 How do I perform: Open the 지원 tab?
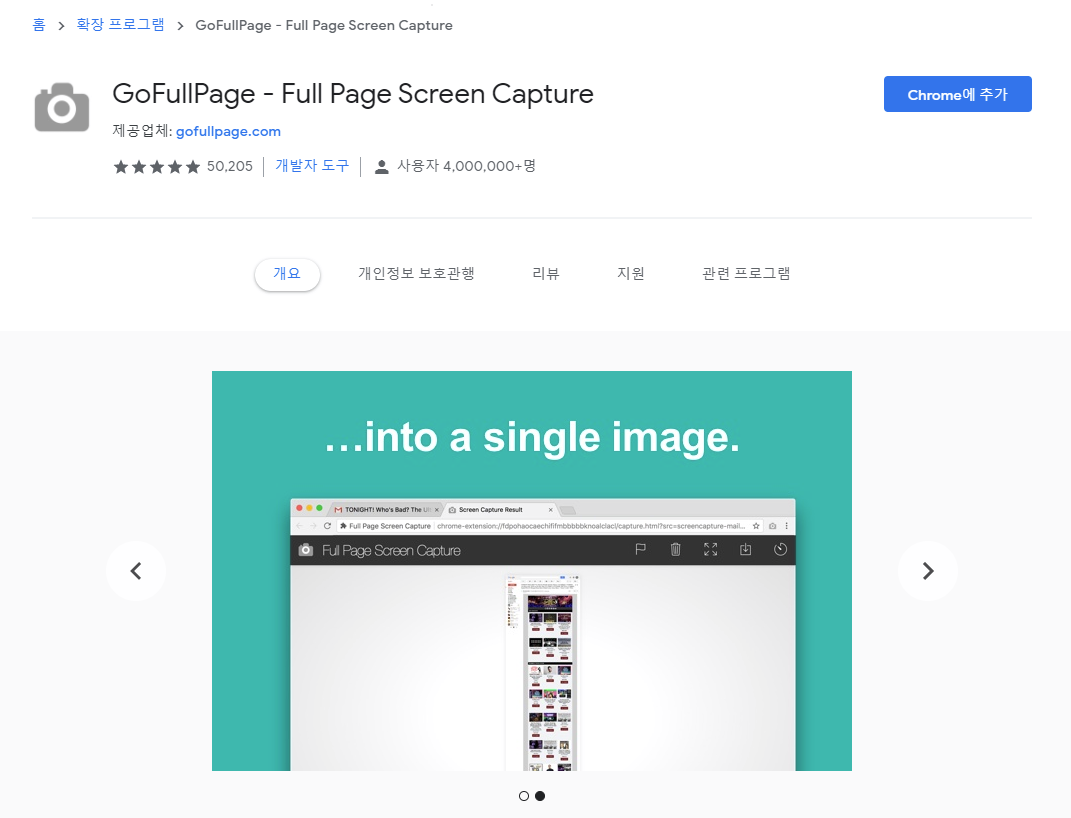point(630,274)
